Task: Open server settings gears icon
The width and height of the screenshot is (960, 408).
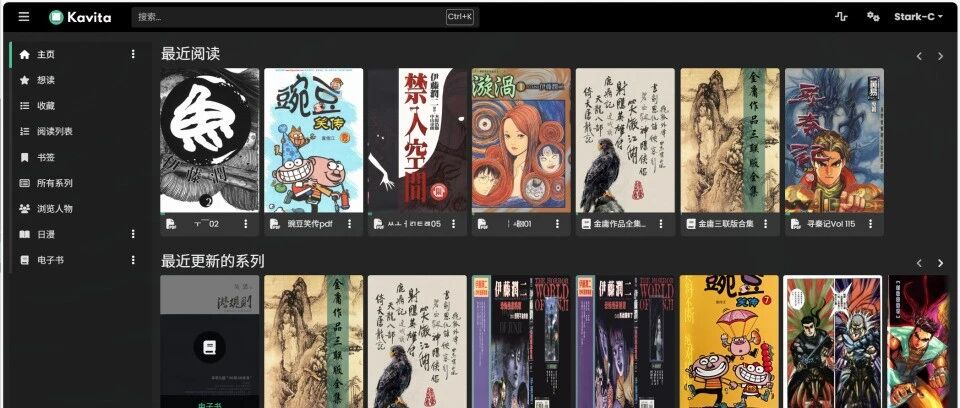Action: pos(873,17)
